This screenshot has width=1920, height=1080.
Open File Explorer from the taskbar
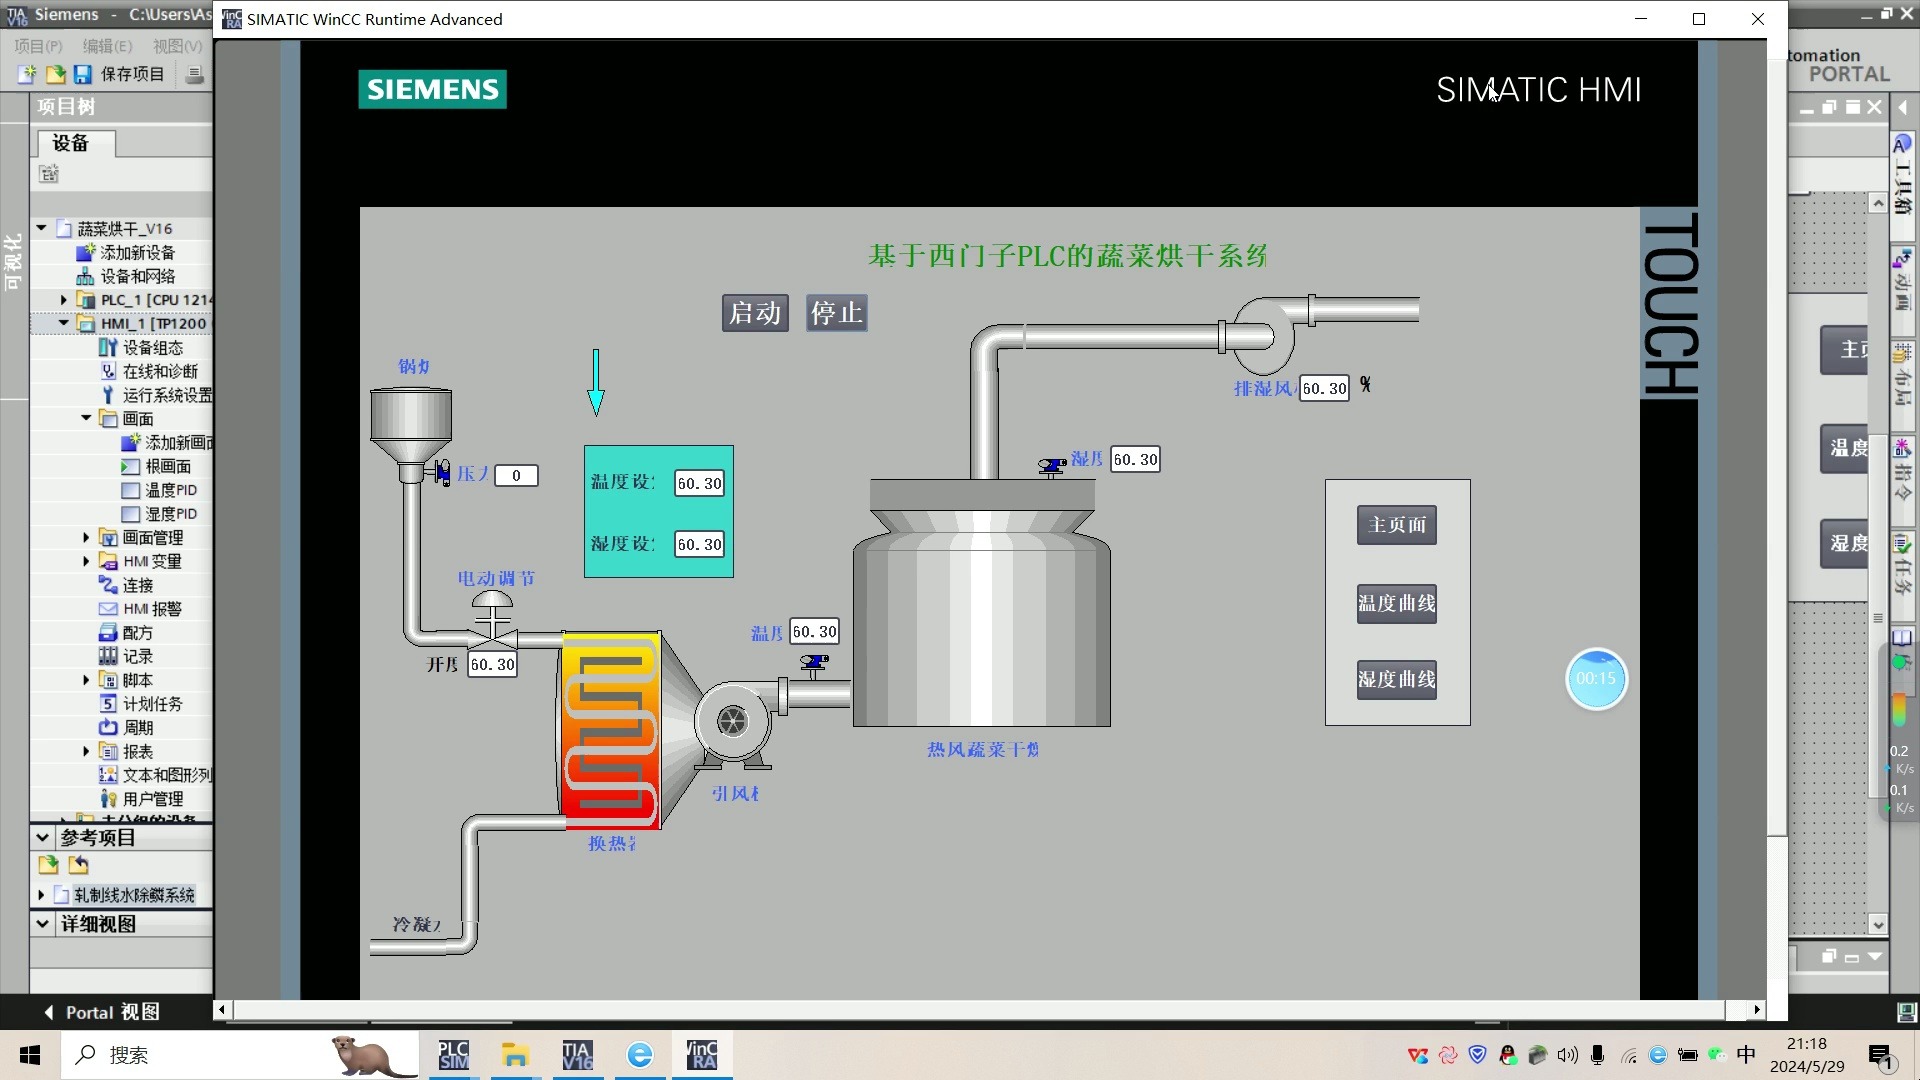(515, 1055)
